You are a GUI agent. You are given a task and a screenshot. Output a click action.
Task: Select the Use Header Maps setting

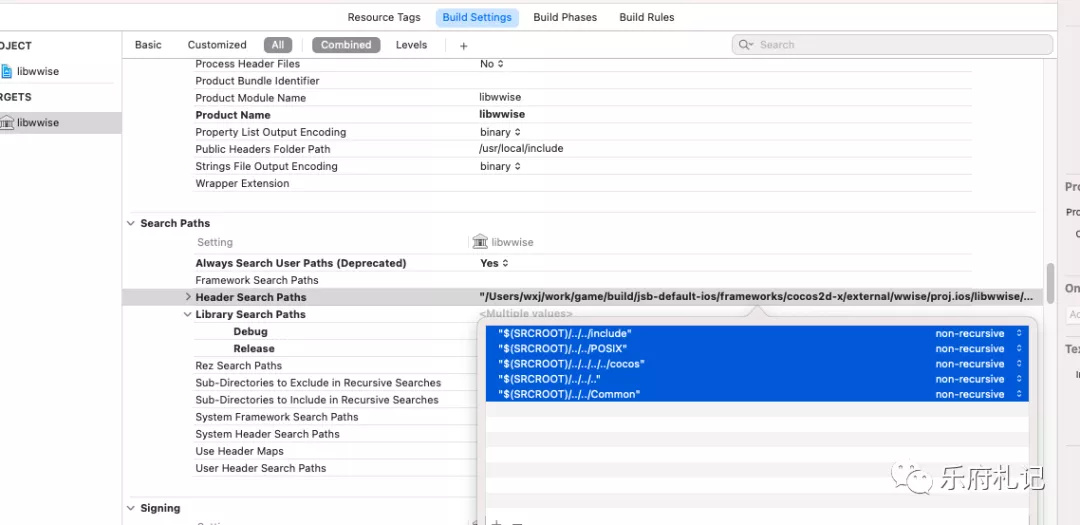pyautogui.click(x=240, y=451)
